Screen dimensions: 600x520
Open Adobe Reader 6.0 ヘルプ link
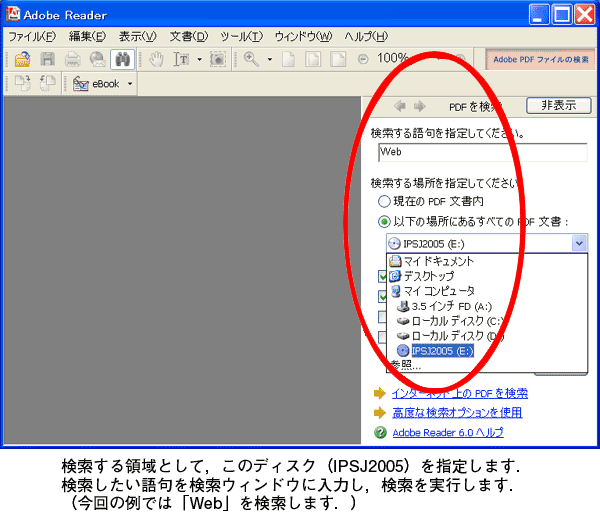coord(448,432)
